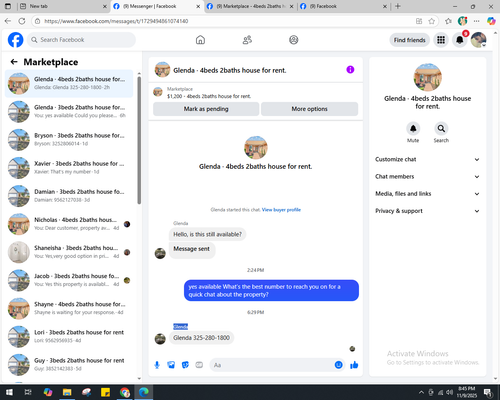
Task: Click the $1,200 listing title line
Action: tap(209, 96)
